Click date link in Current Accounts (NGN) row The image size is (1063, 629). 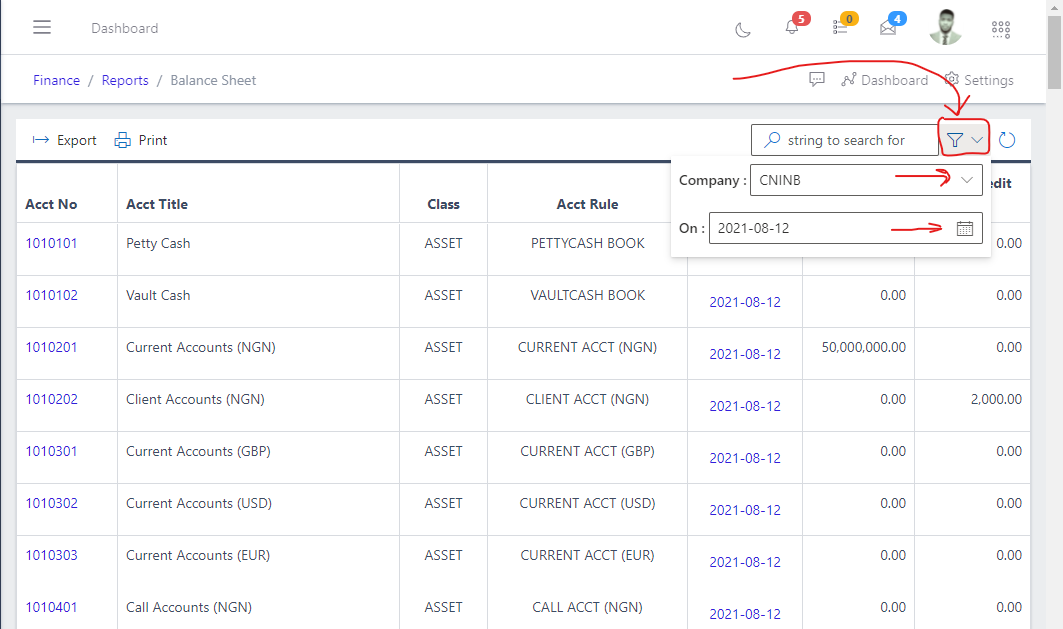[x=745, y=354]
